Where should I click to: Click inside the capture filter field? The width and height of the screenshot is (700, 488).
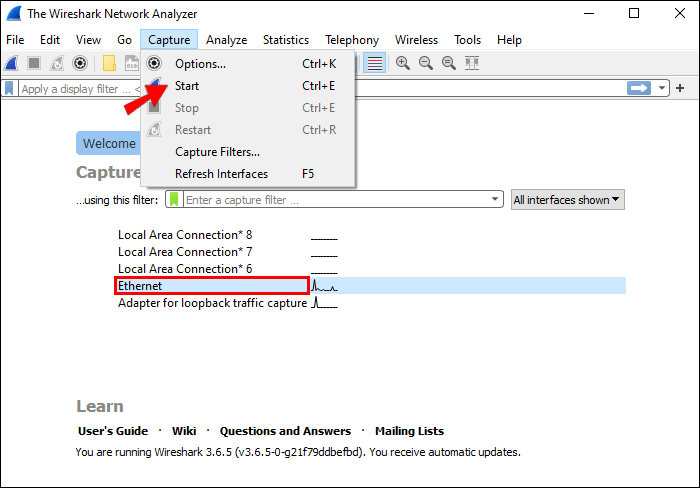pyautogui.click(x=335, y=200)
